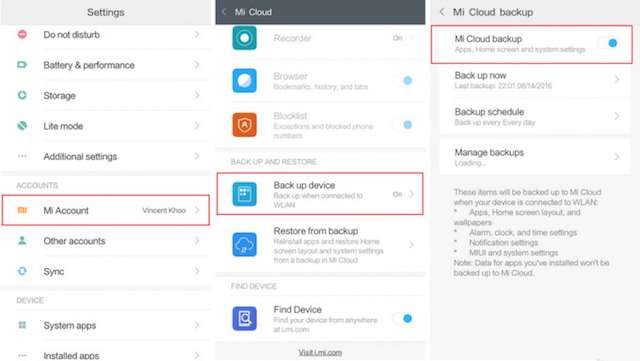The image size is (640, 361).
Task: Tap the Blocklist label
Action: tap(290, 116)
